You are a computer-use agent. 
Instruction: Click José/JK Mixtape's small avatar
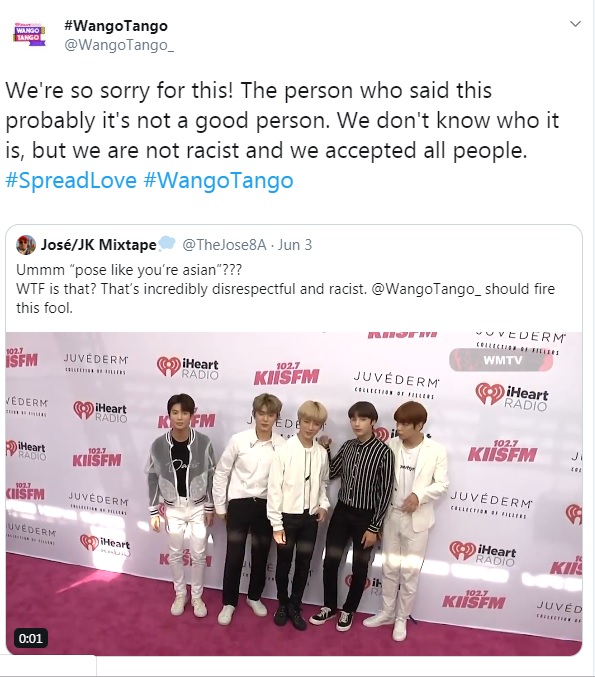(26, 245)
